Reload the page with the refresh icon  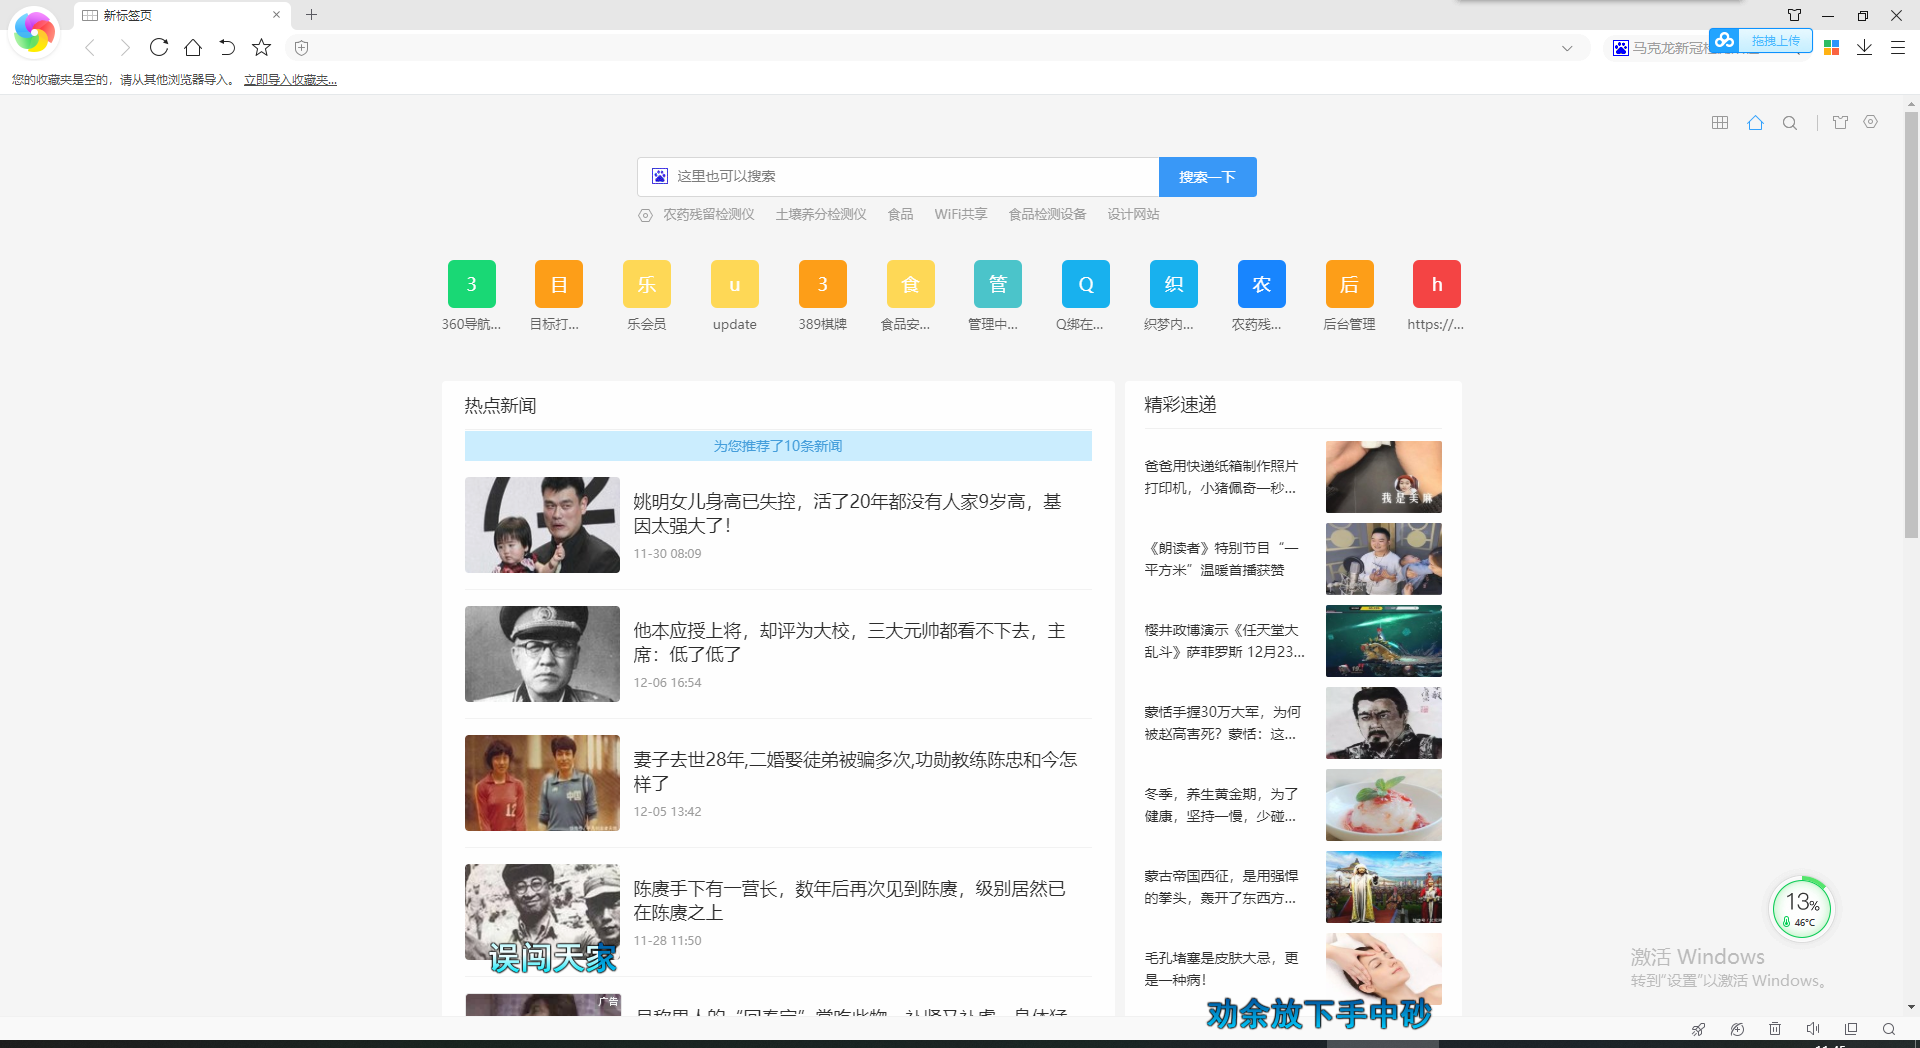point(159,47)
